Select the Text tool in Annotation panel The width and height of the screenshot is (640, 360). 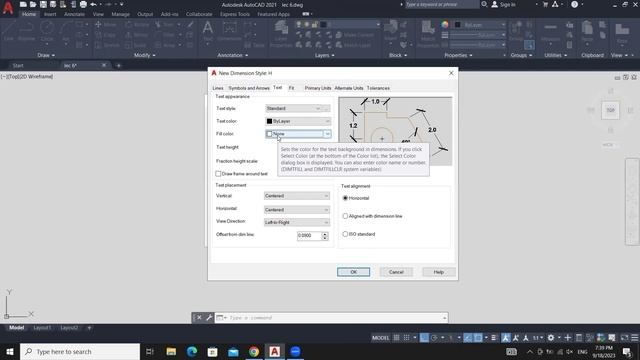point(208,31)
